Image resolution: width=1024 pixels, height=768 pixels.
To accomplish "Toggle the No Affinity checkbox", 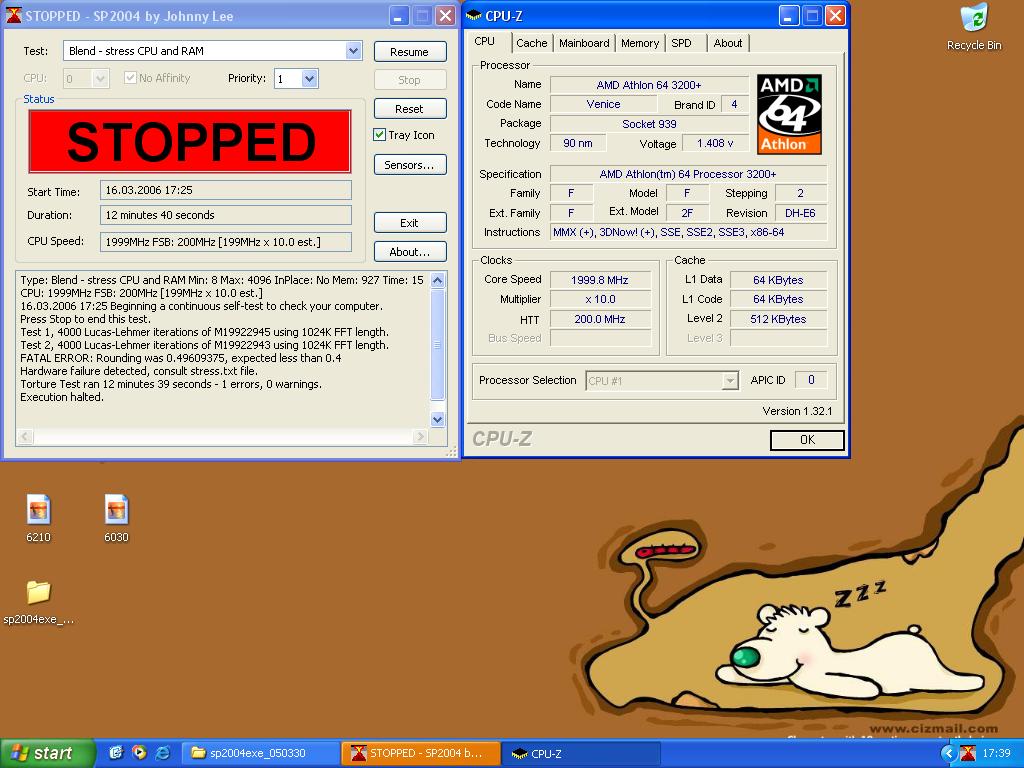I will pos(130,78).
